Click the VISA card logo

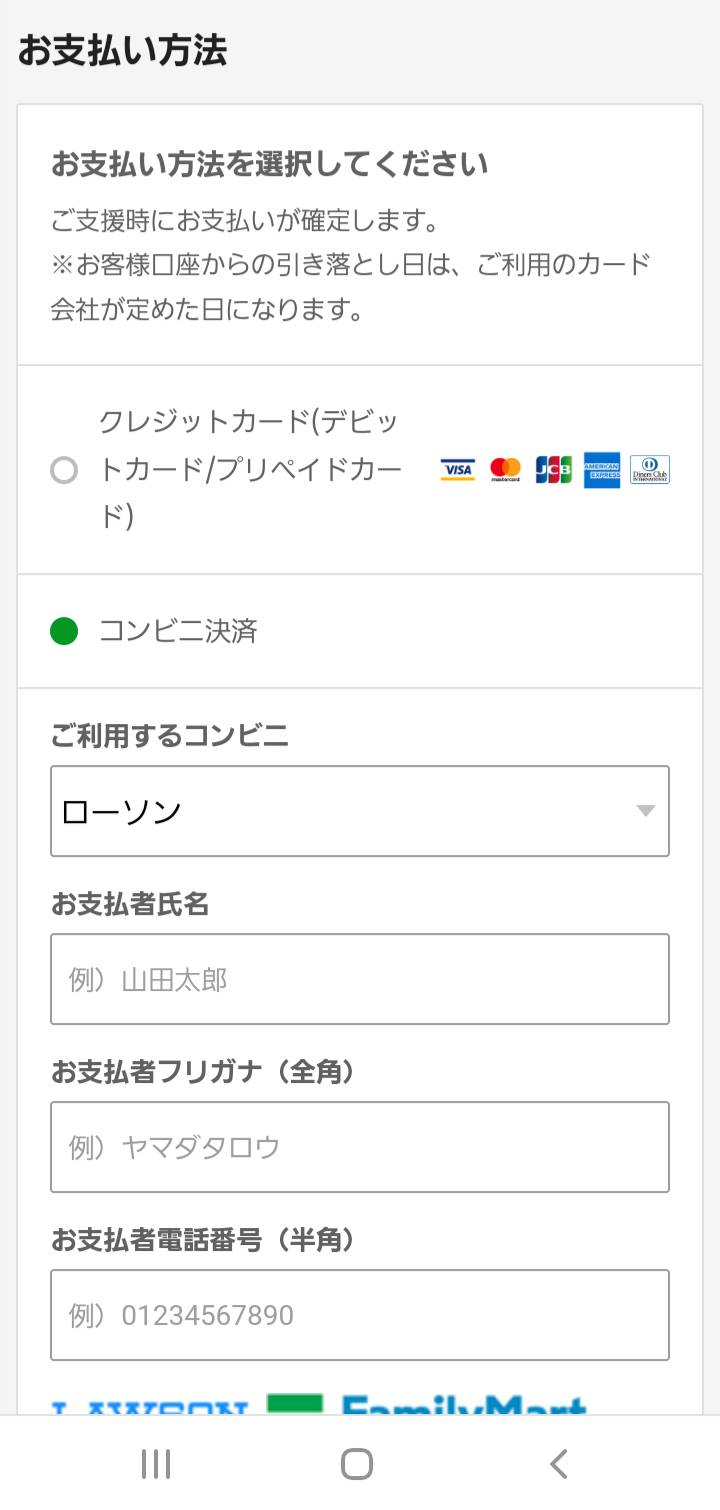coord(458,469)
